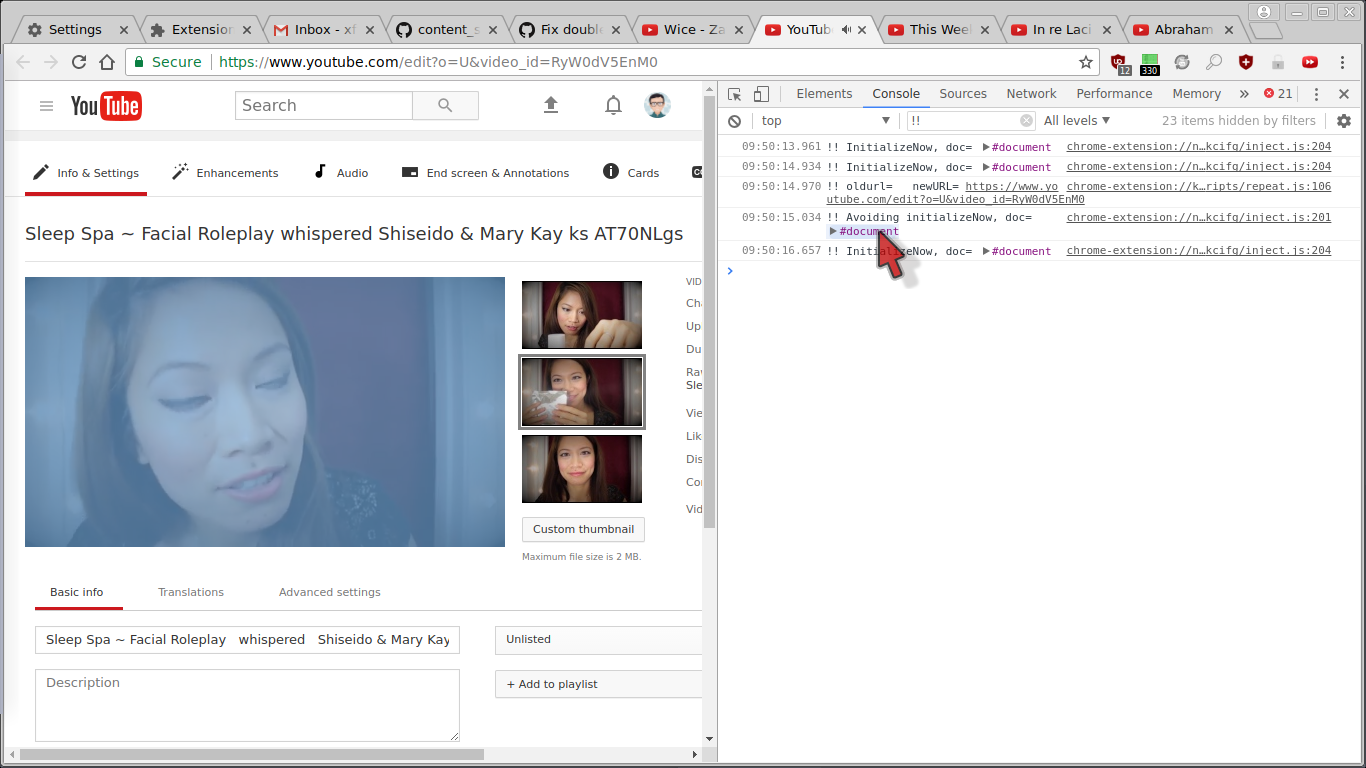Screen dimensions: 1366x768
Task: Open the All levels dropdown
Action: pos(1076,120)
